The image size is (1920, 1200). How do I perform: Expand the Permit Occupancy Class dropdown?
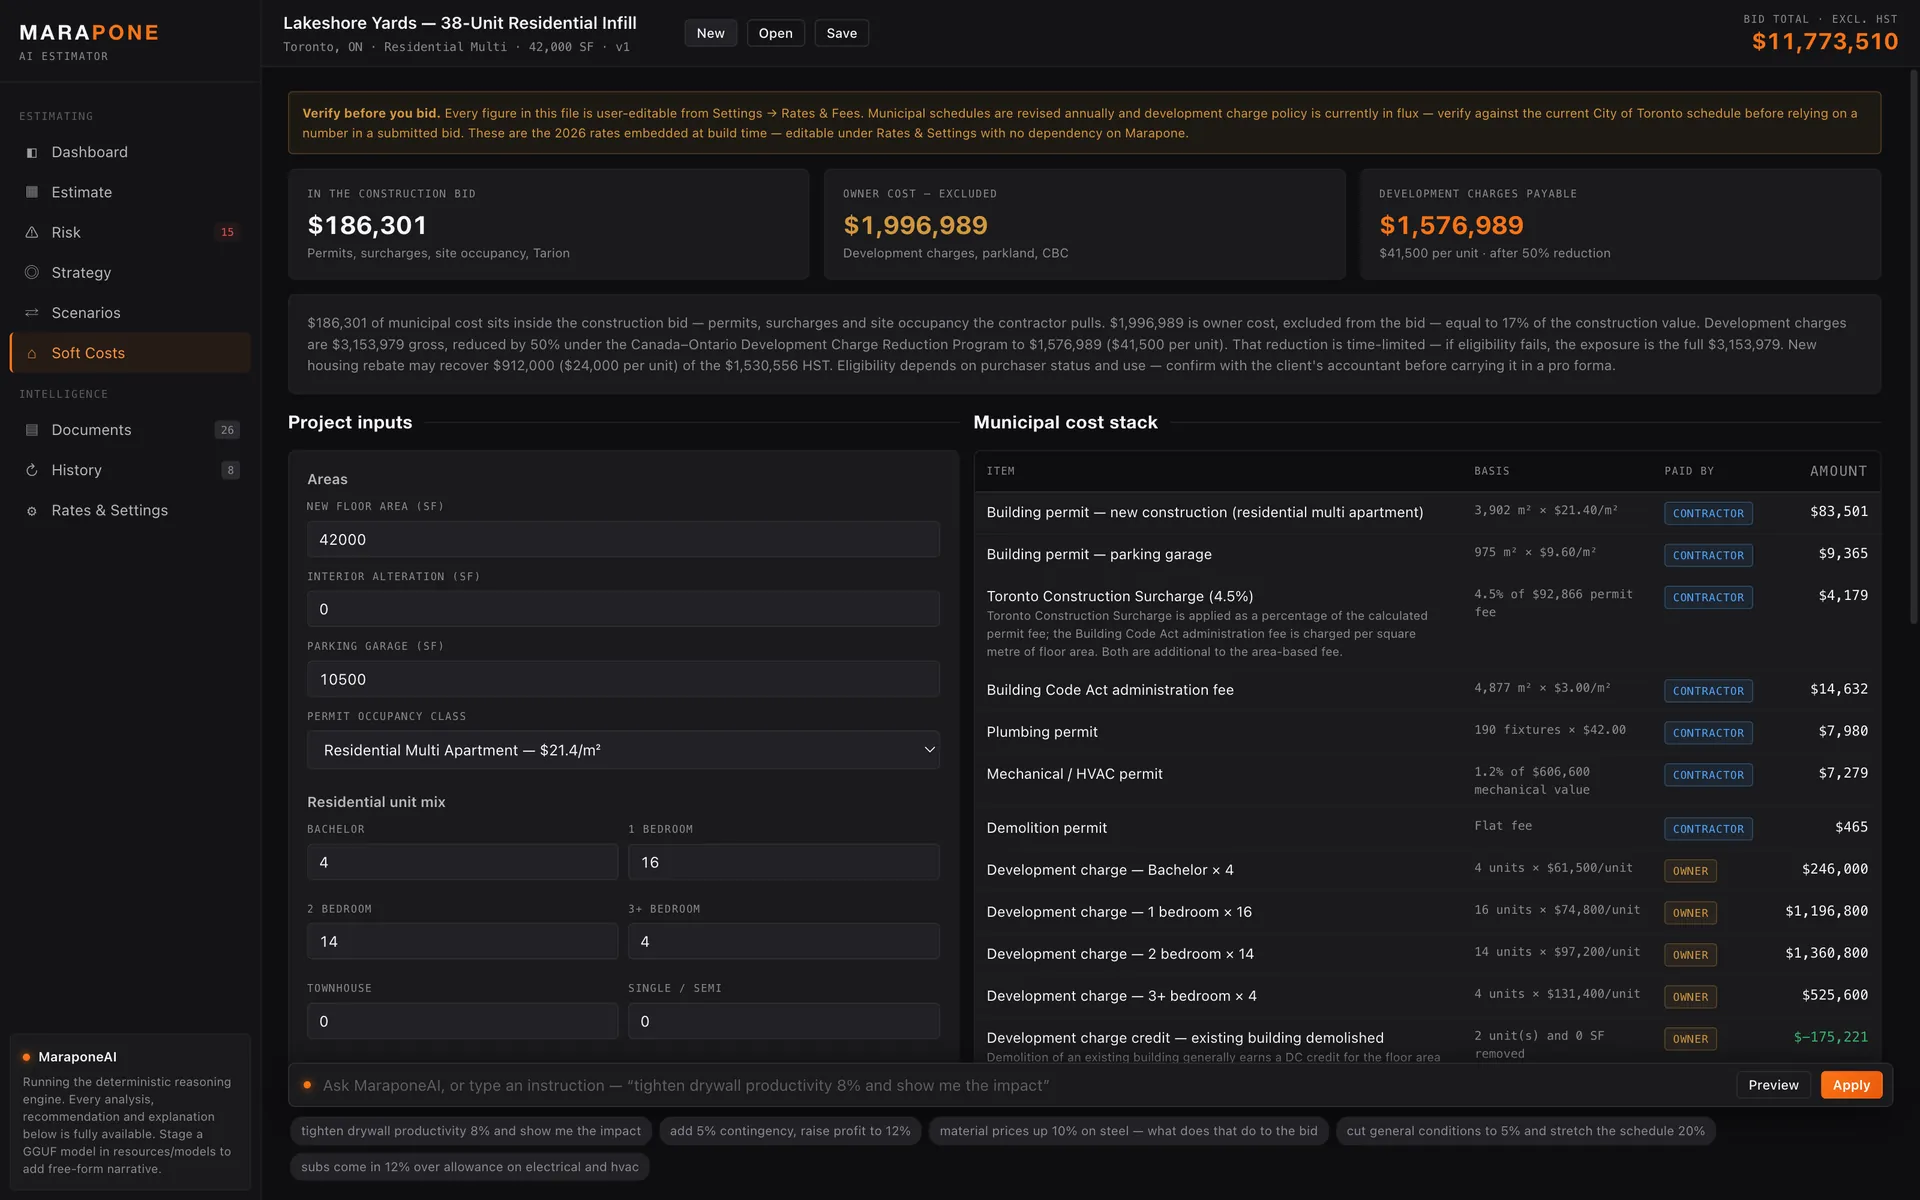pyautogui.click(x=623, y=750)
